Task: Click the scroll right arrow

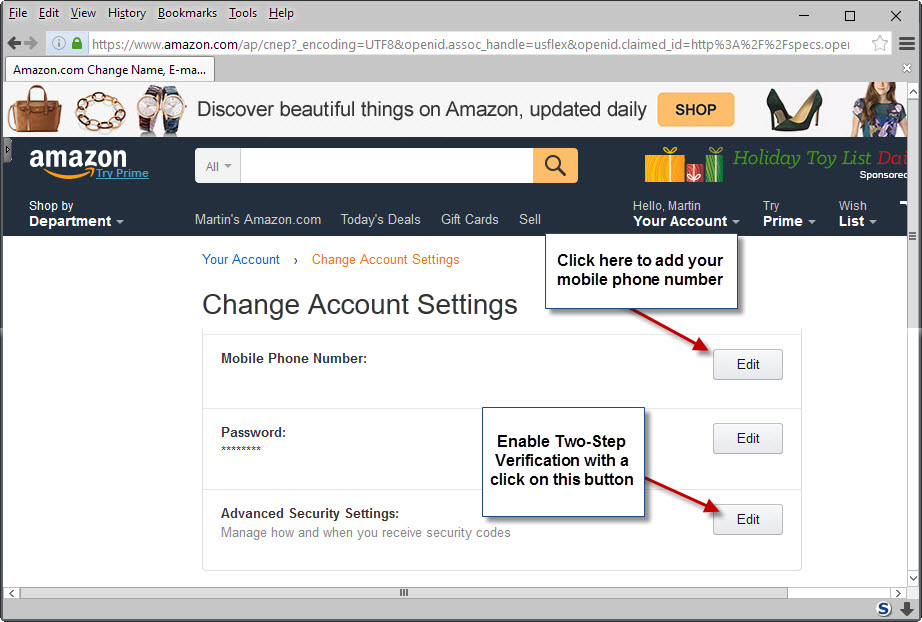Action: pos(898,593)
